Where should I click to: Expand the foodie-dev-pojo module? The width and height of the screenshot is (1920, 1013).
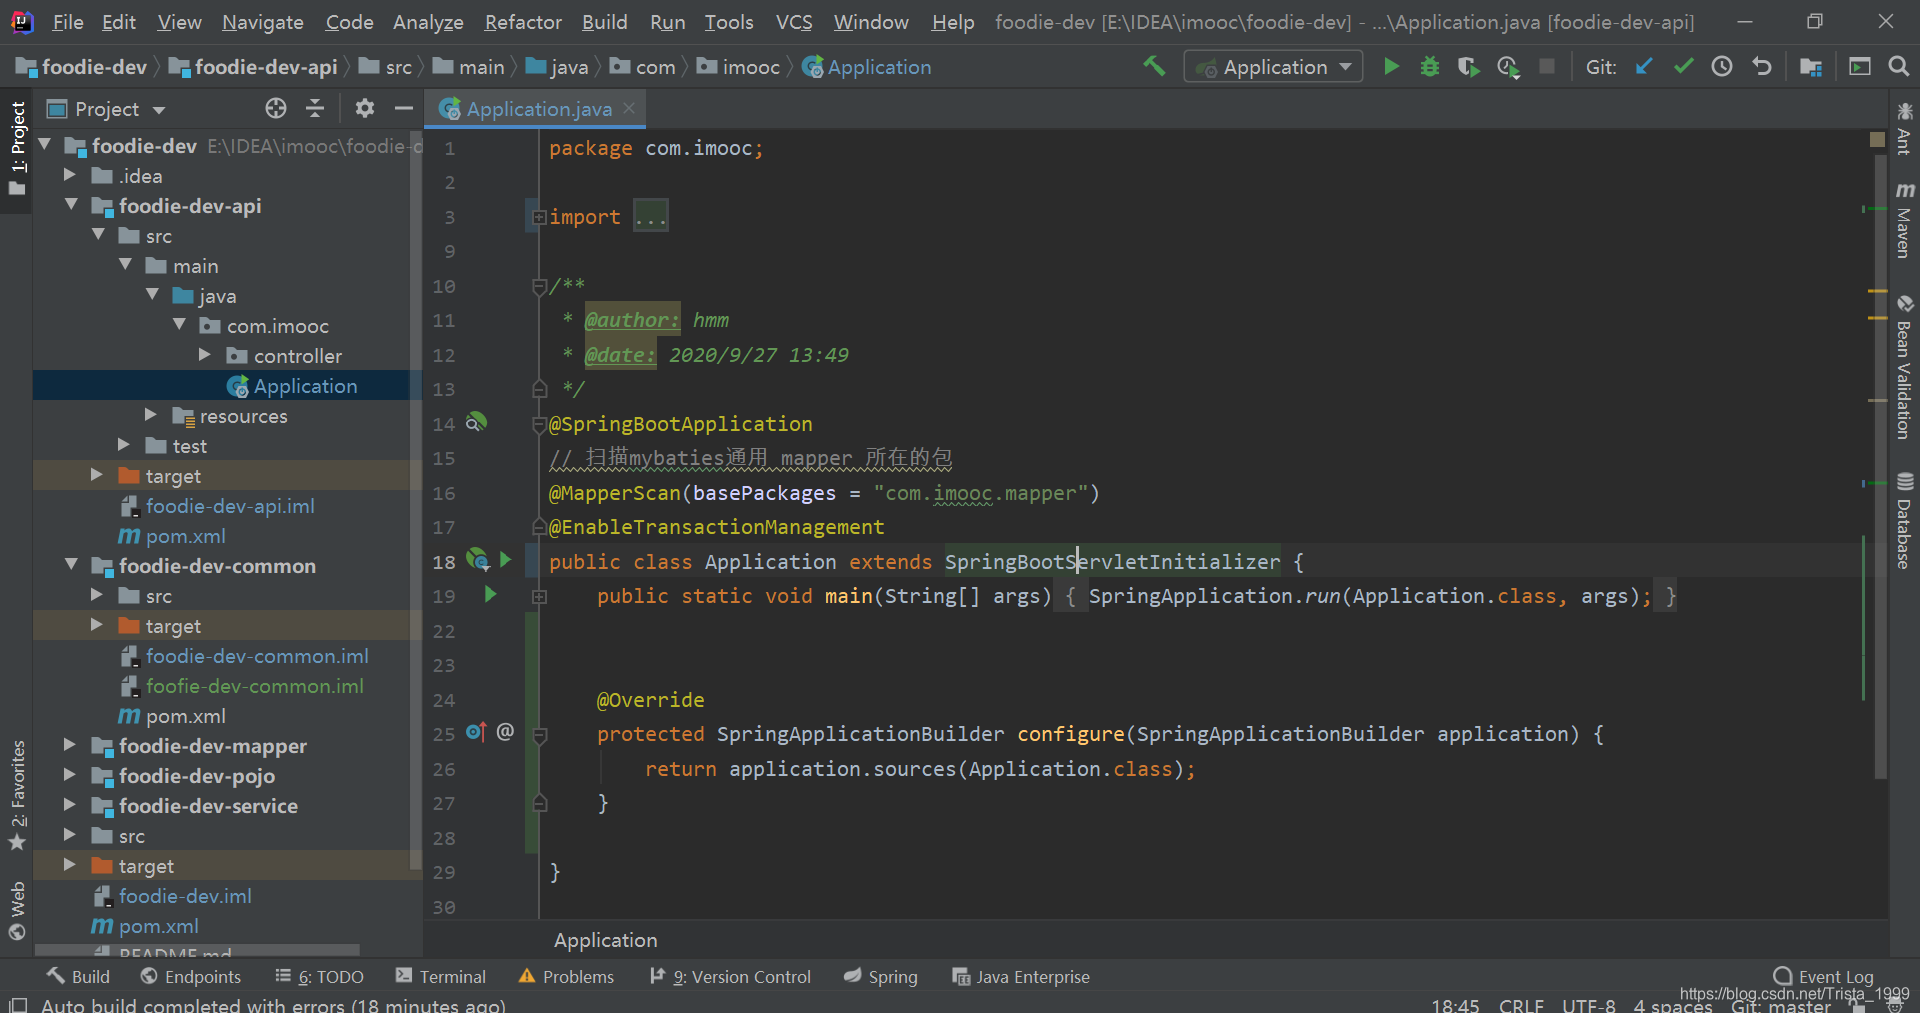(69, 775)
